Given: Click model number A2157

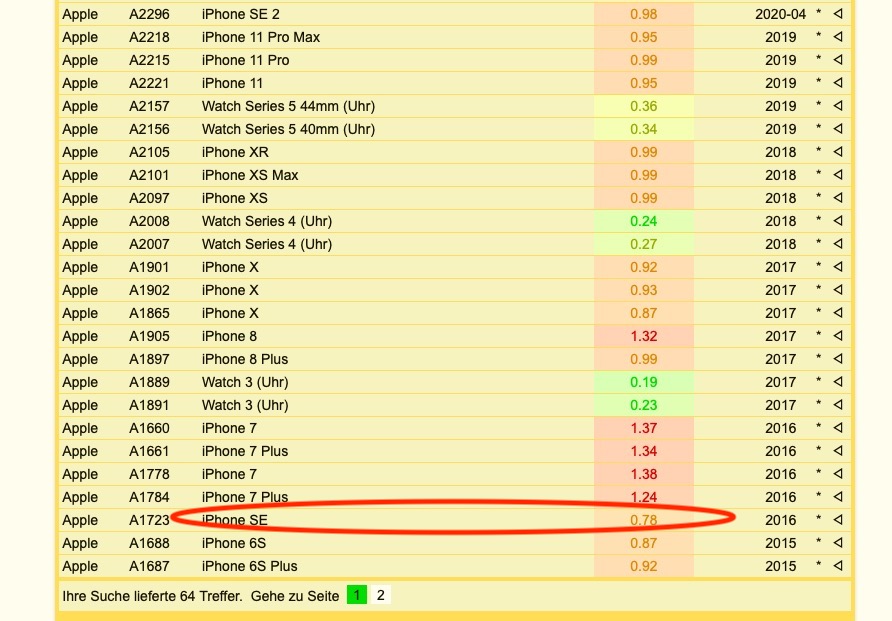Looking at the screenshot, I should (149, 106).
